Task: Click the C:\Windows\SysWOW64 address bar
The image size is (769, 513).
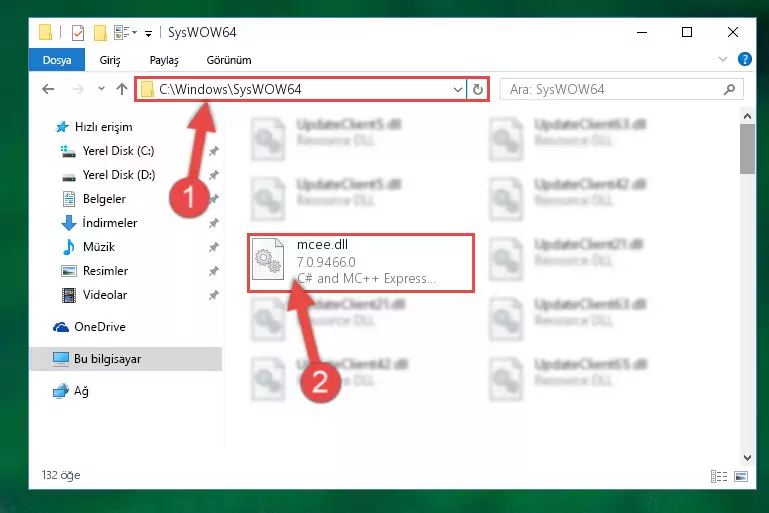Action: [300, 89]
